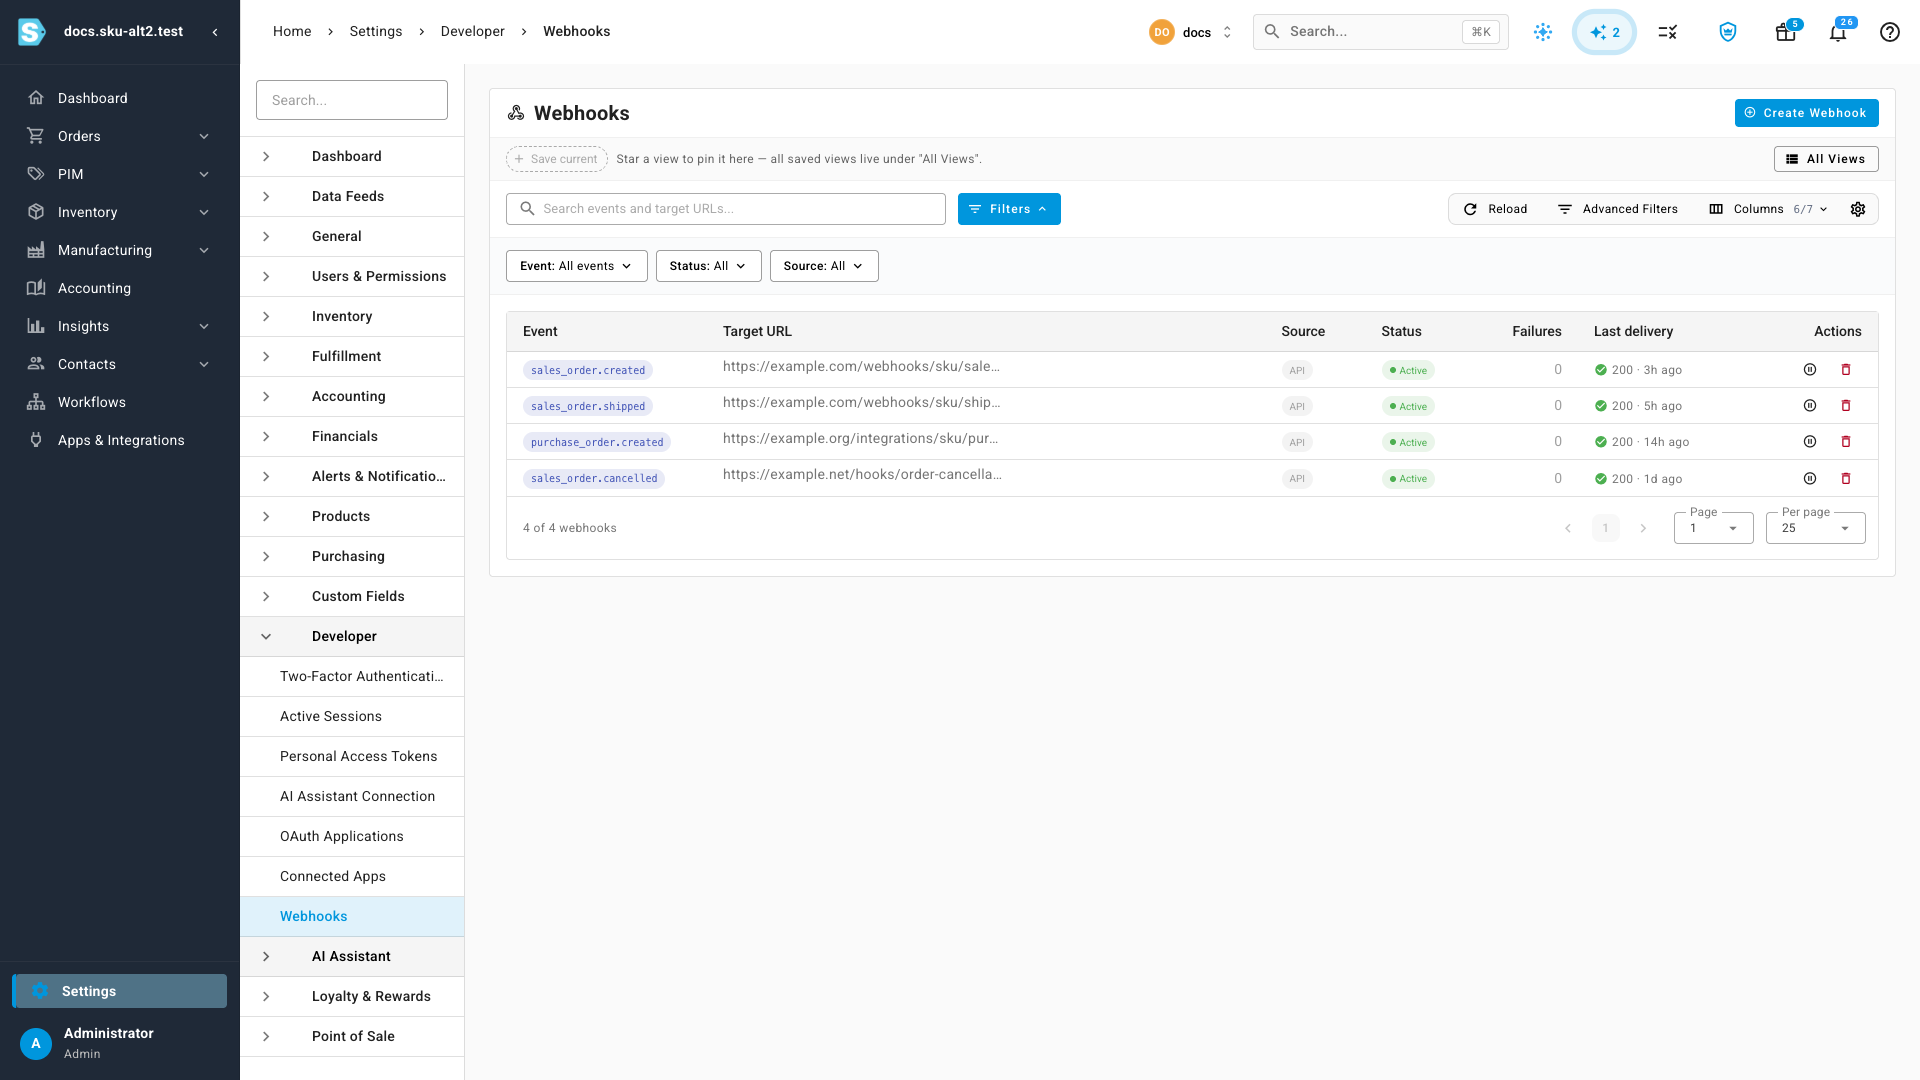Click Save current view button

point(557,159)
